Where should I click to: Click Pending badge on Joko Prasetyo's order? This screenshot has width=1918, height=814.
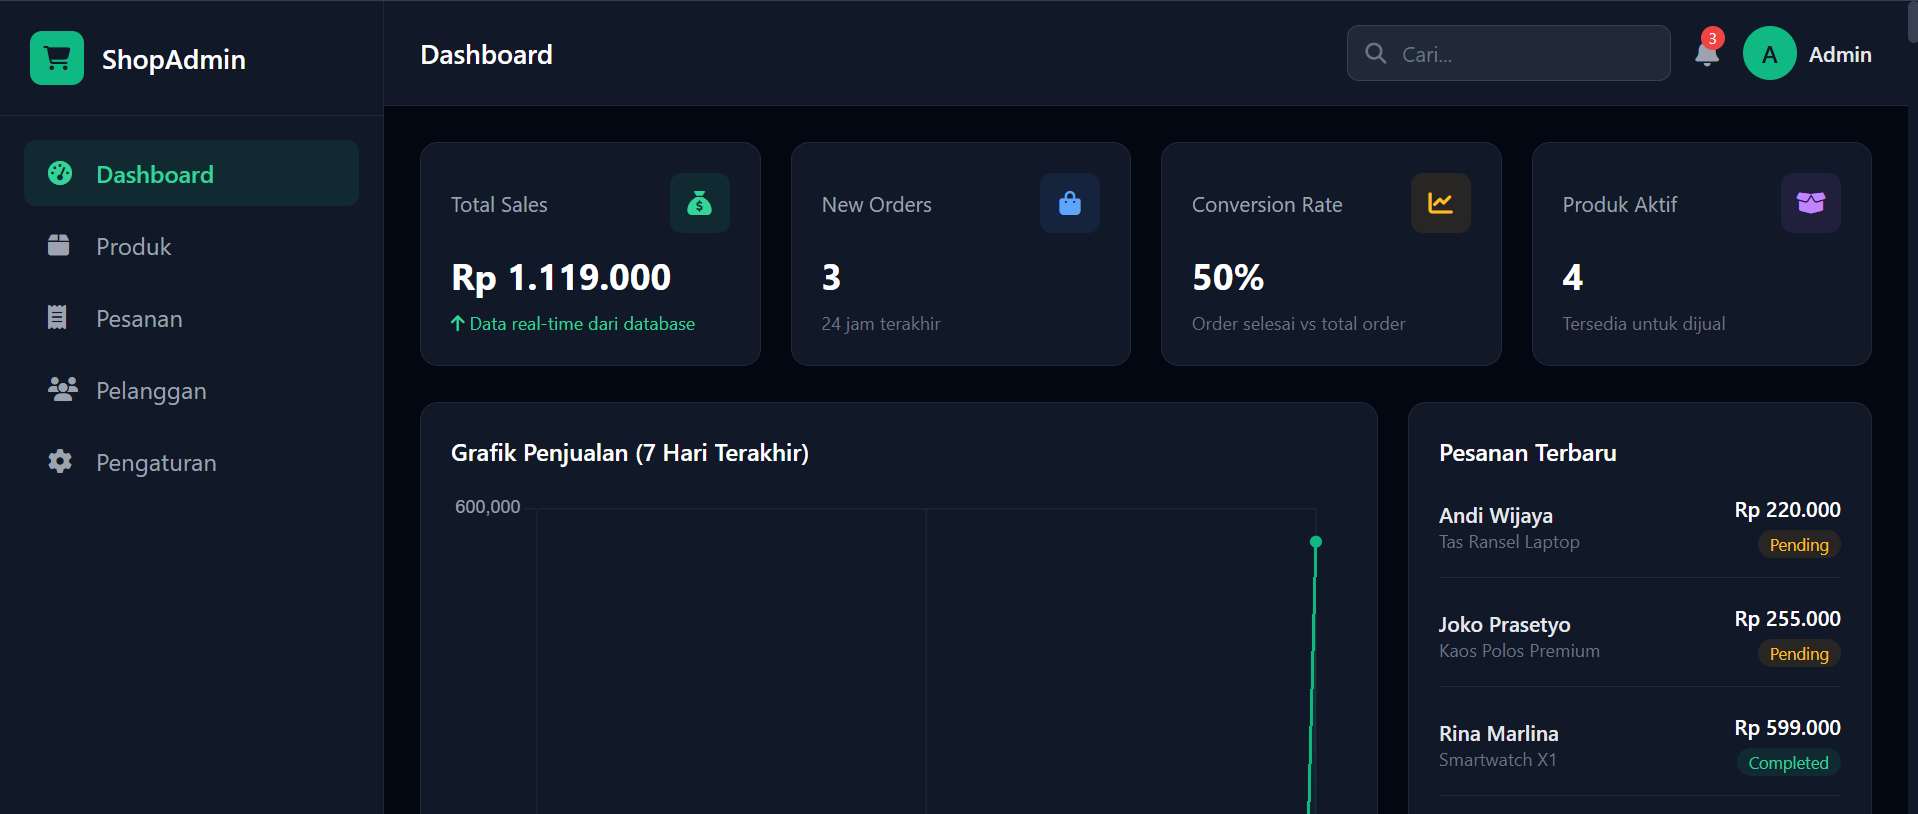click(1799, 654)
